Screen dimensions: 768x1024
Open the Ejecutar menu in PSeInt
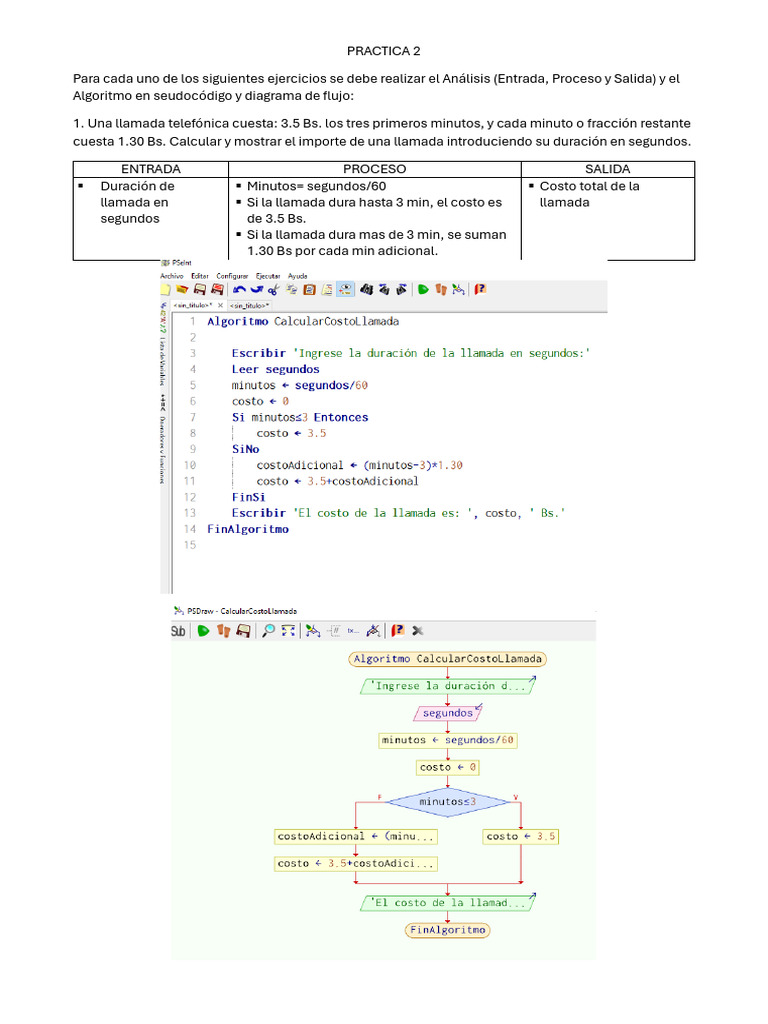pyautogui.click(x=268, y=276)
